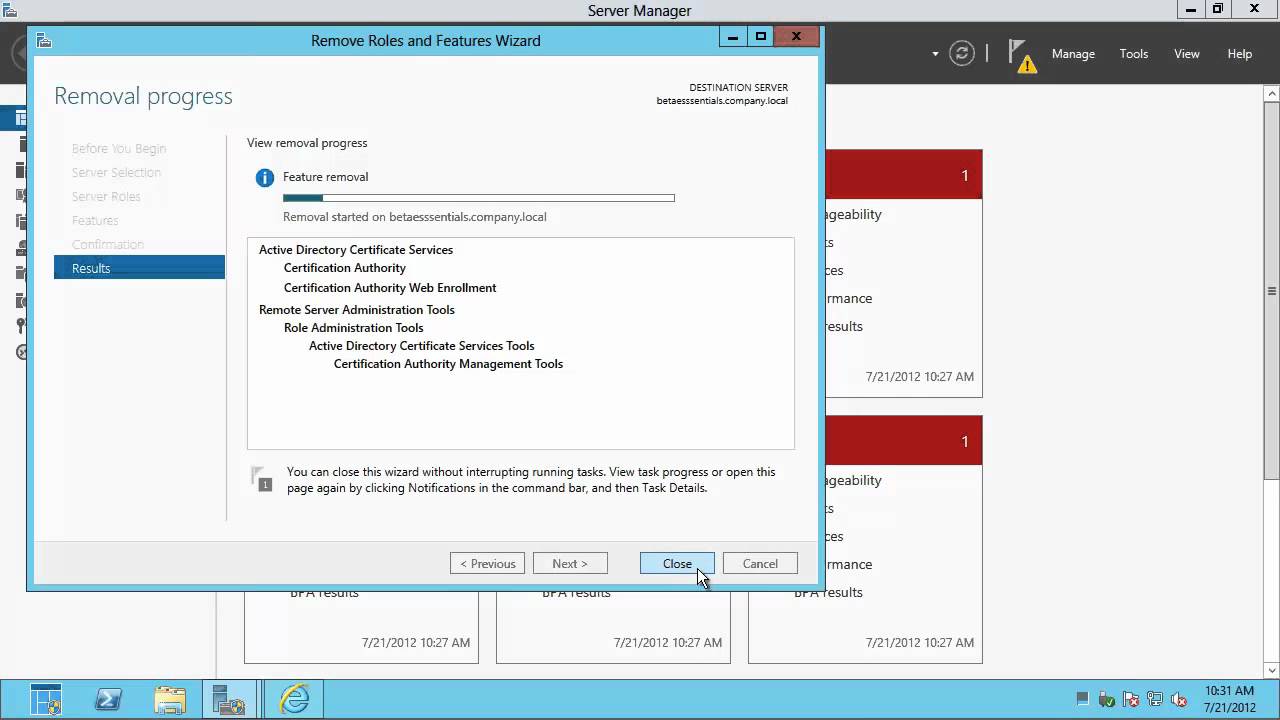Click the Cancel button in the wizard
The image size is (1280, 720).
(760, 564)
